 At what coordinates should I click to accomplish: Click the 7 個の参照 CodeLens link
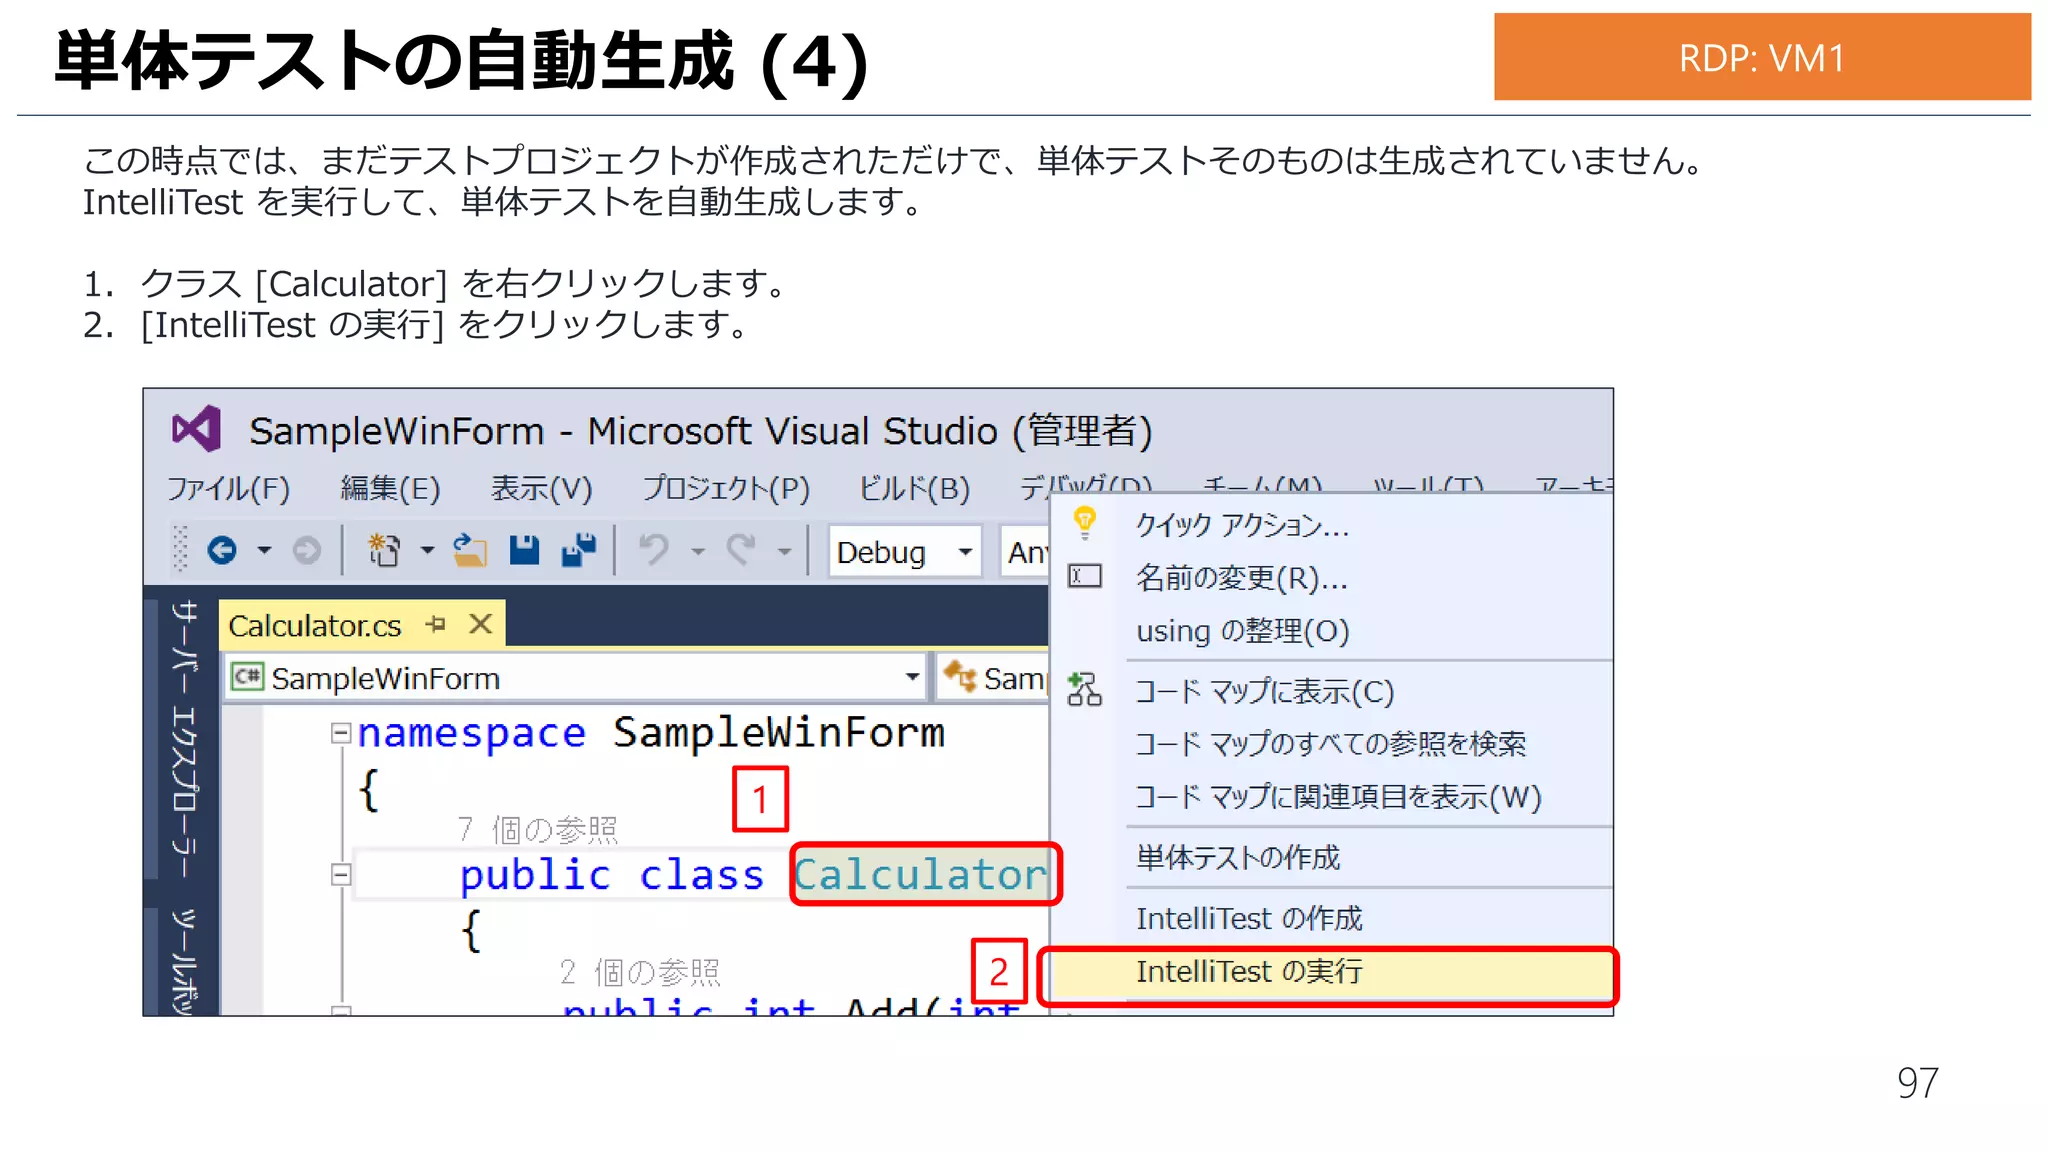[538, 829]
